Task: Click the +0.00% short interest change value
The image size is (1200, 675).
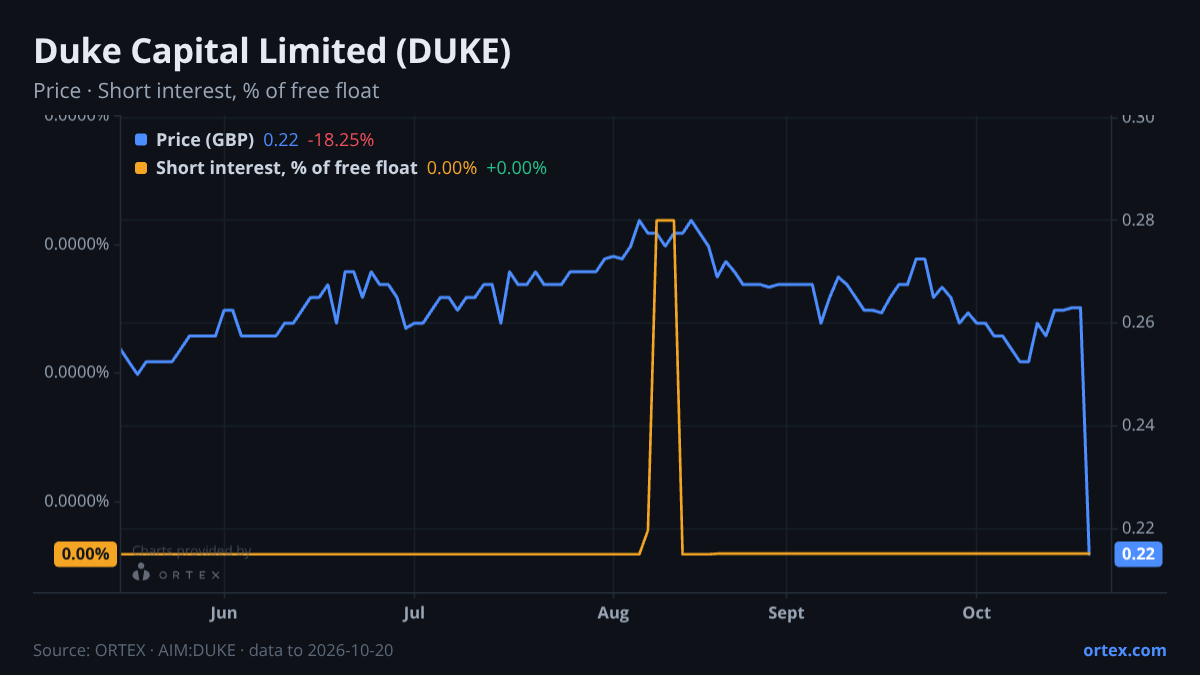Action: pos(516,168)
